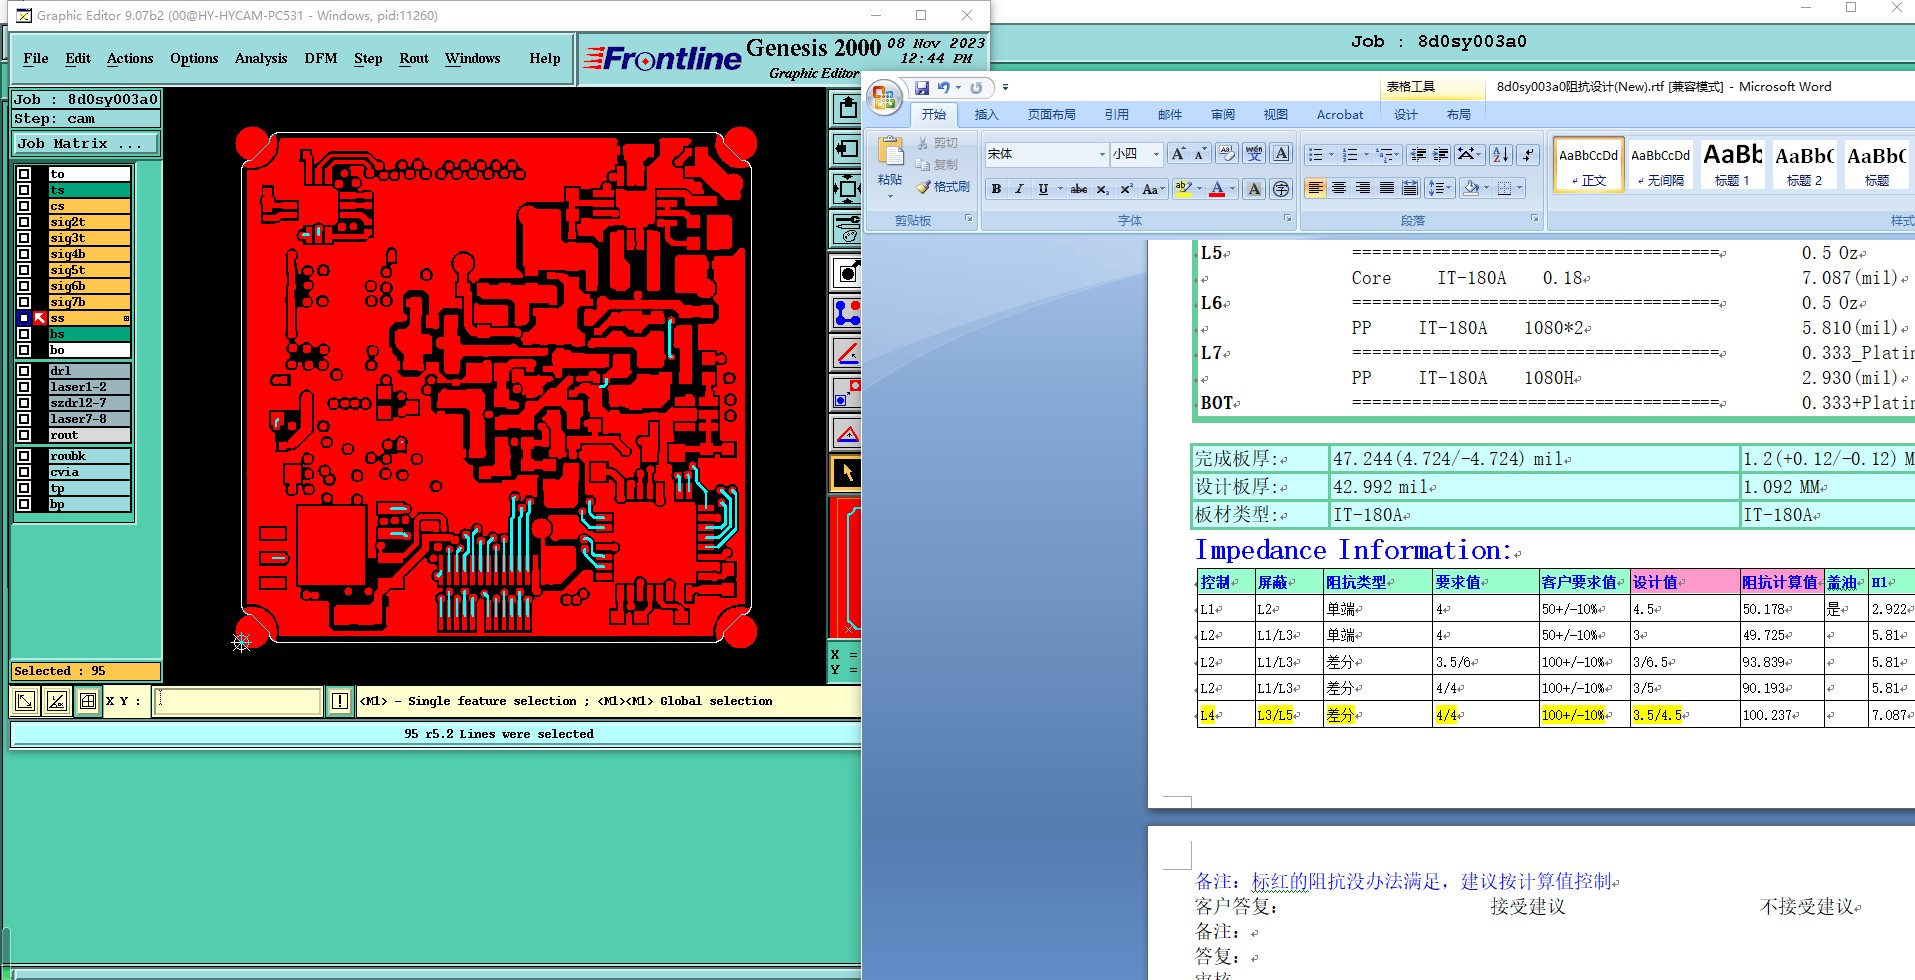Toggle checkbox for layer cvia
1915x980 pixels.
[x=24, y=472]
